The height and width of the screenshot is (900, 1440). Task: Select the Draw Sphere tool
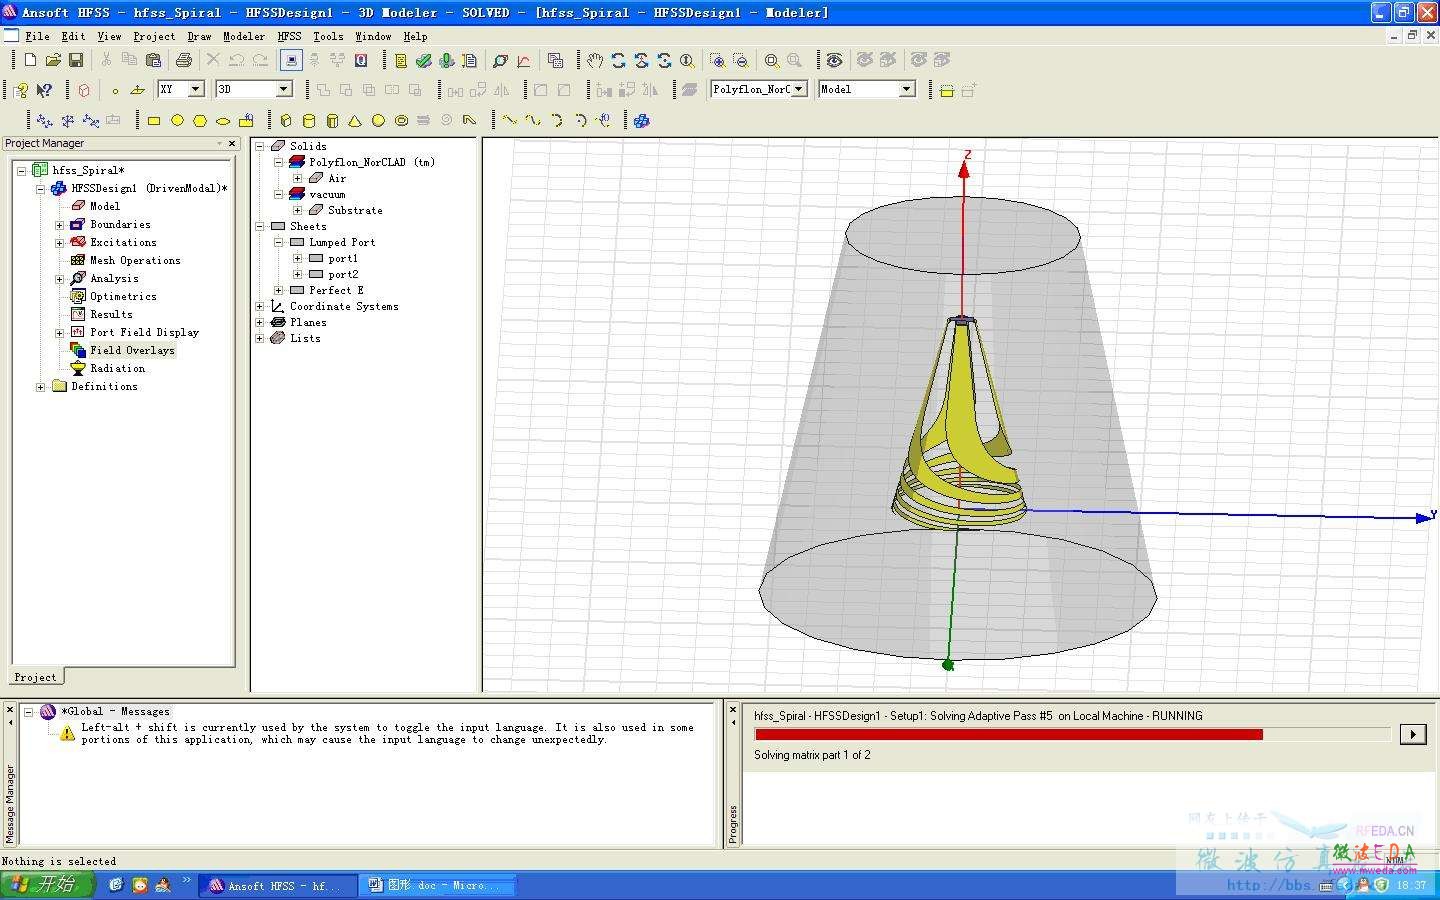click(378, 121)
